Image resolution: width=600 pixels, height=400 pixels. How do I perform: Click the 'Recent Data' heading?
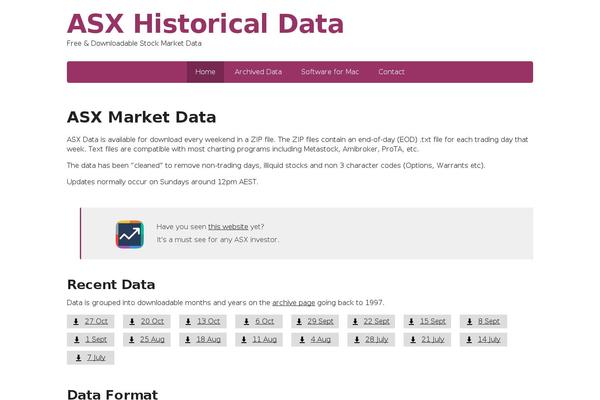point(111,285)
